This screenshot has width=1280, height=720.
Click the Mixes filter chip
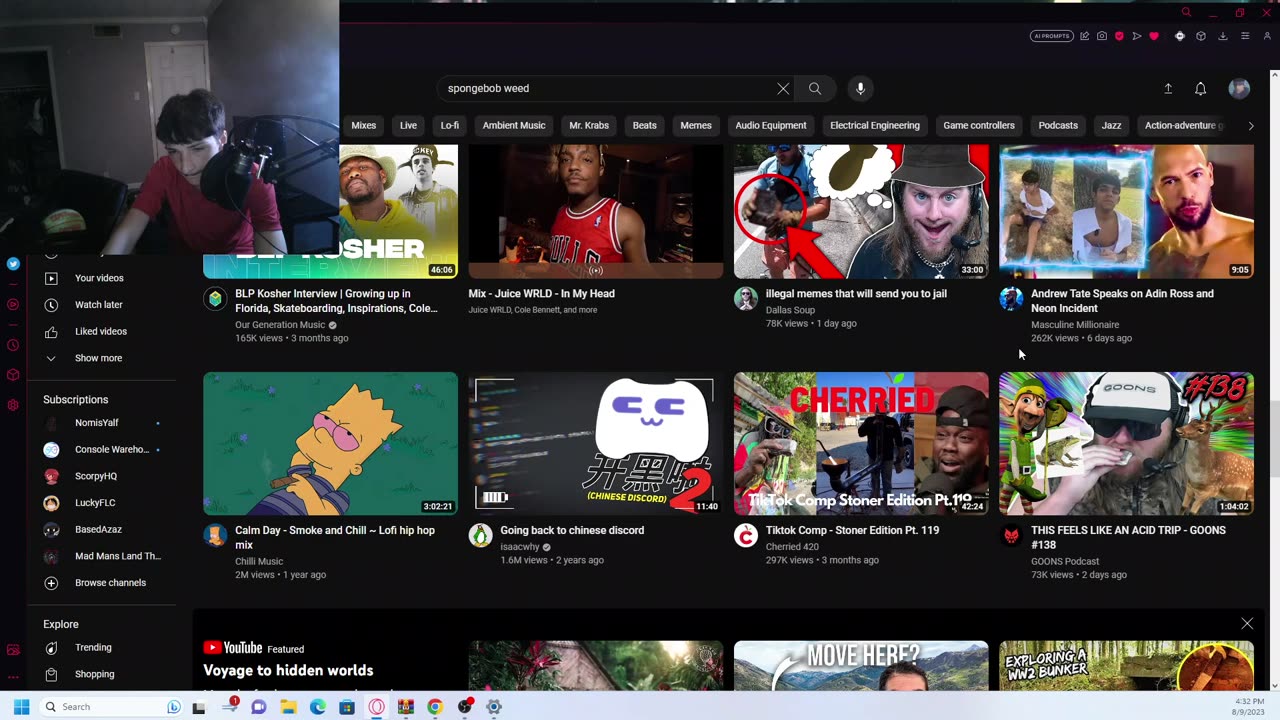364,125
